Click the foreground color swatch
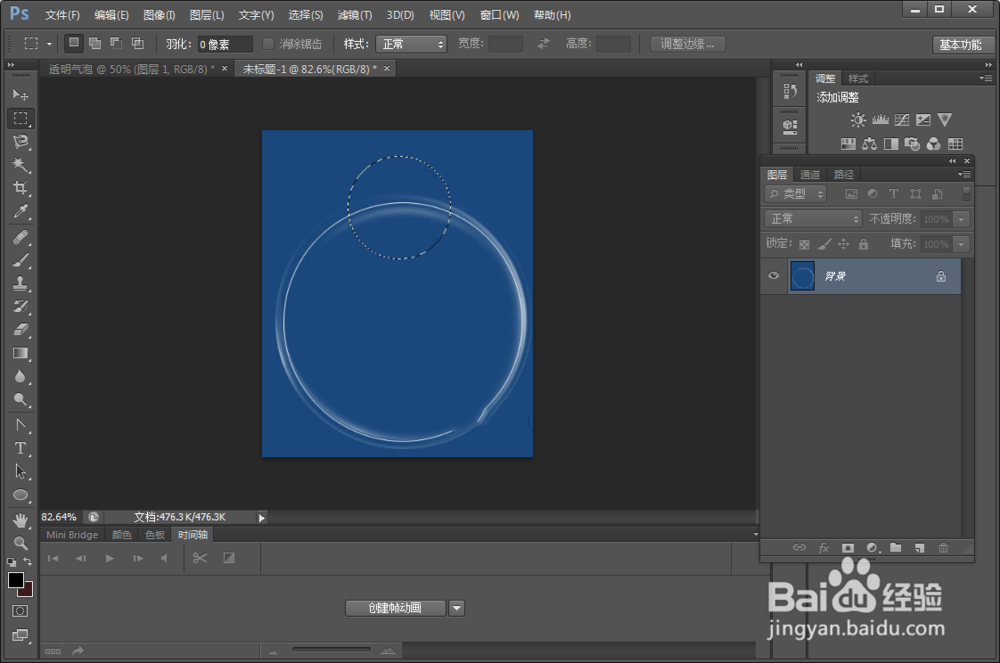The height and width of the screenshot is (663, 1000). pyautogui.click(x=16, y=580)
